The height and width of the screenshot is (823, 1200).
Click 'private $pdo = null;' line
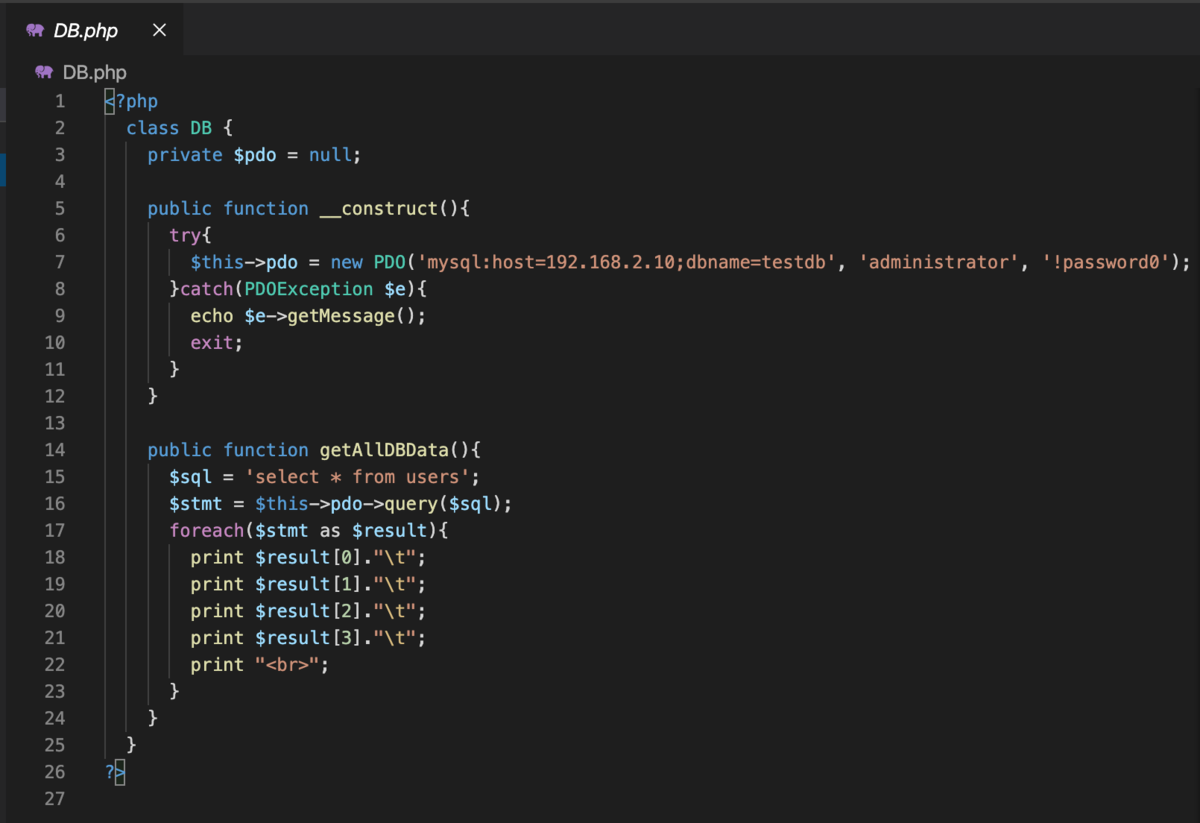click(x=254, y=155)
